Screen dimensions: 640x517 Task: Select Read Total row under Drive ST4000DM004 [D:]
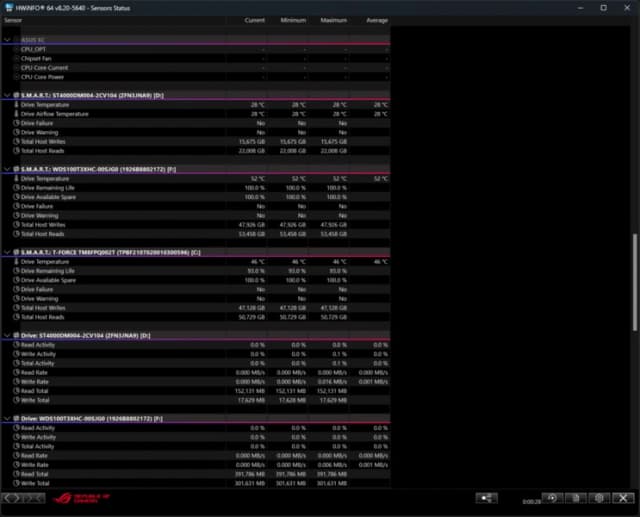click(x=196, y=391)
